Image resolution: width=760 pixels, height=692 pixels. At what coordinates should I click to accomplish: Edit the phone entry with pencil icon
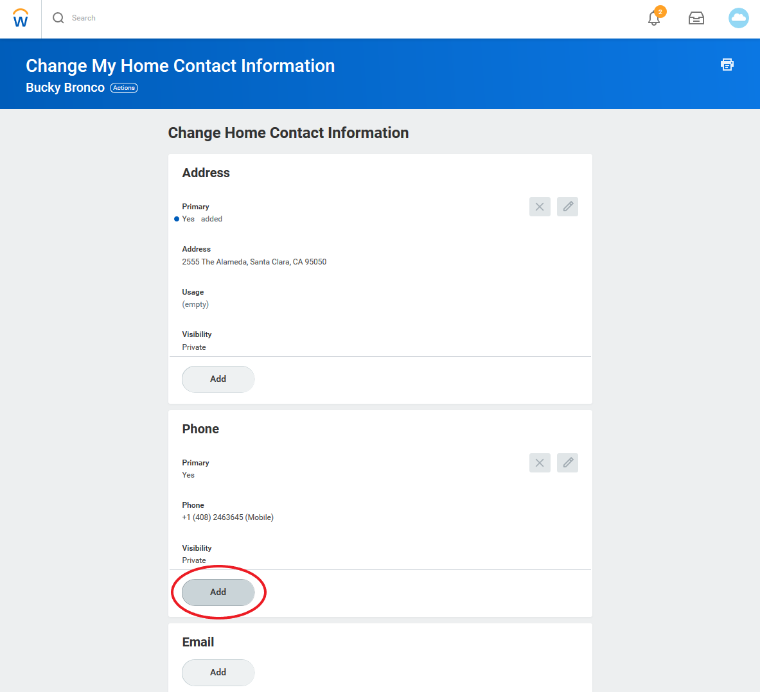point(568,463)
